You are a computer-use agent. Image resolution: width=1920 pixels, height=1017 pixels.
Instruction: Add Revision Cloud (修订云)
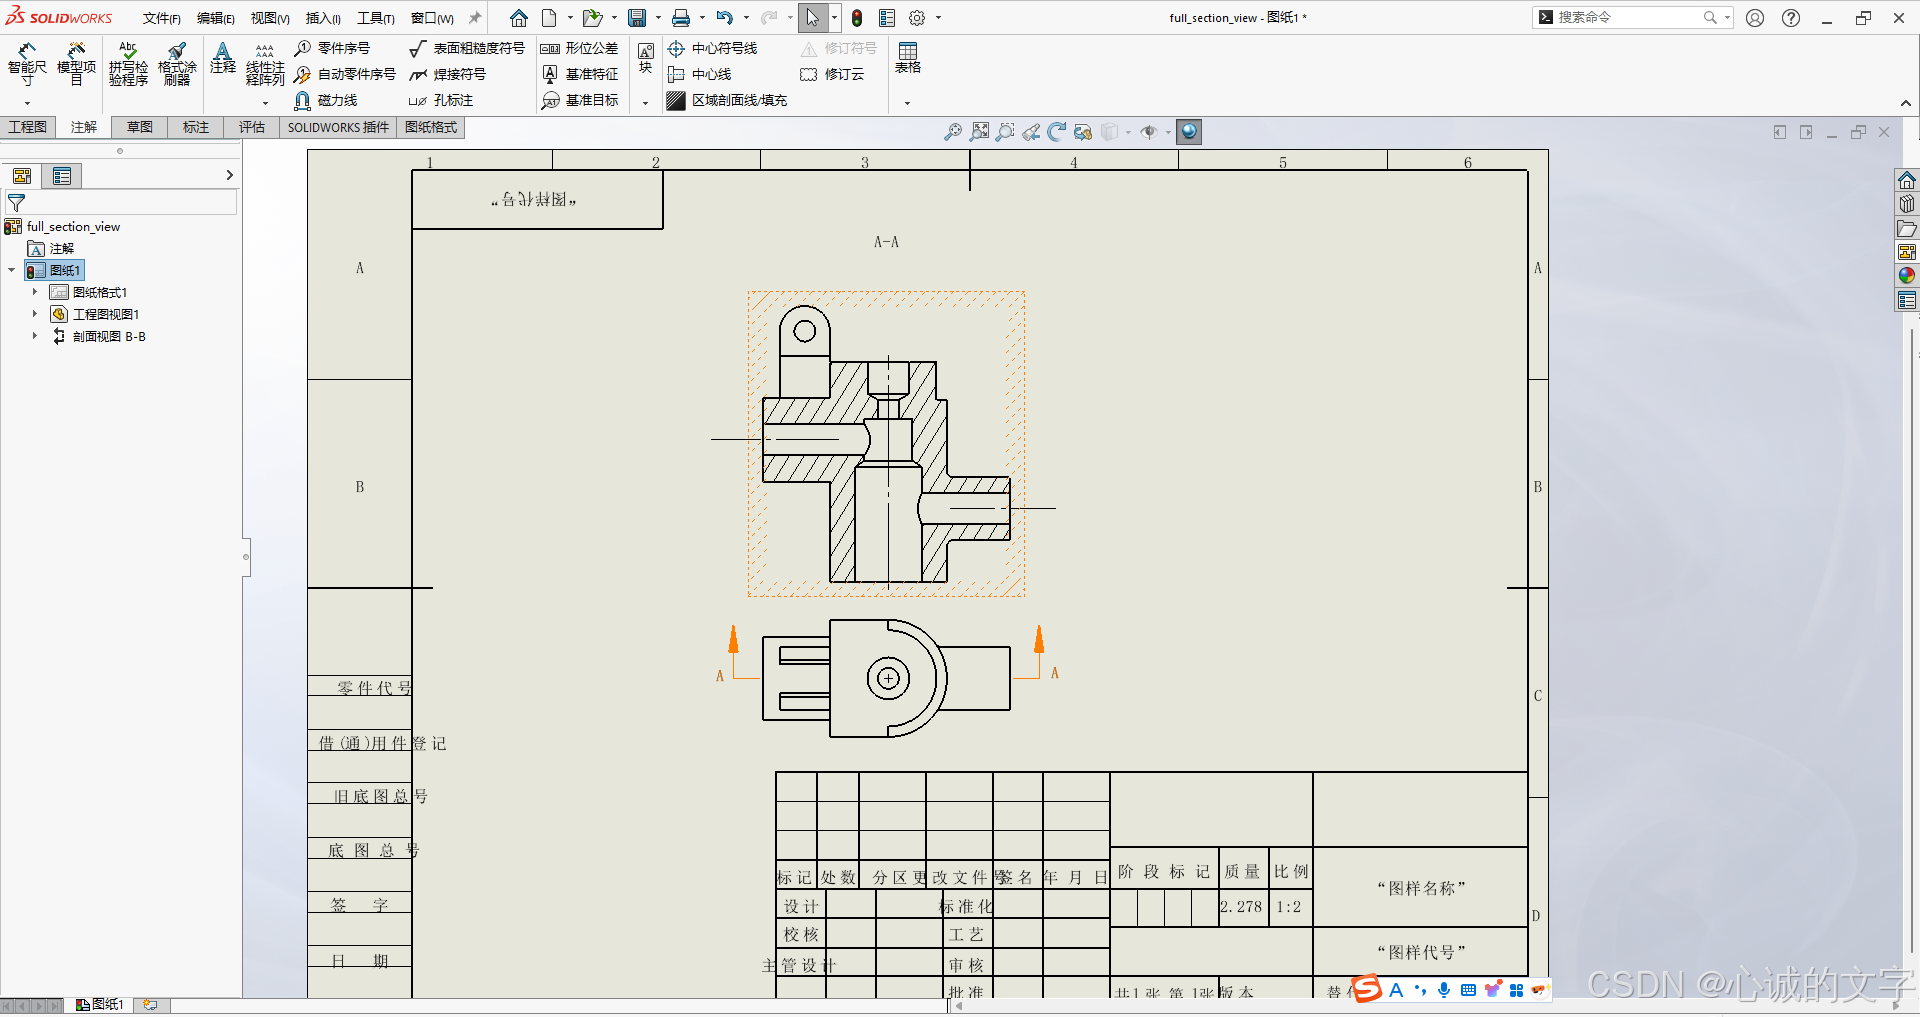point(832,74)
